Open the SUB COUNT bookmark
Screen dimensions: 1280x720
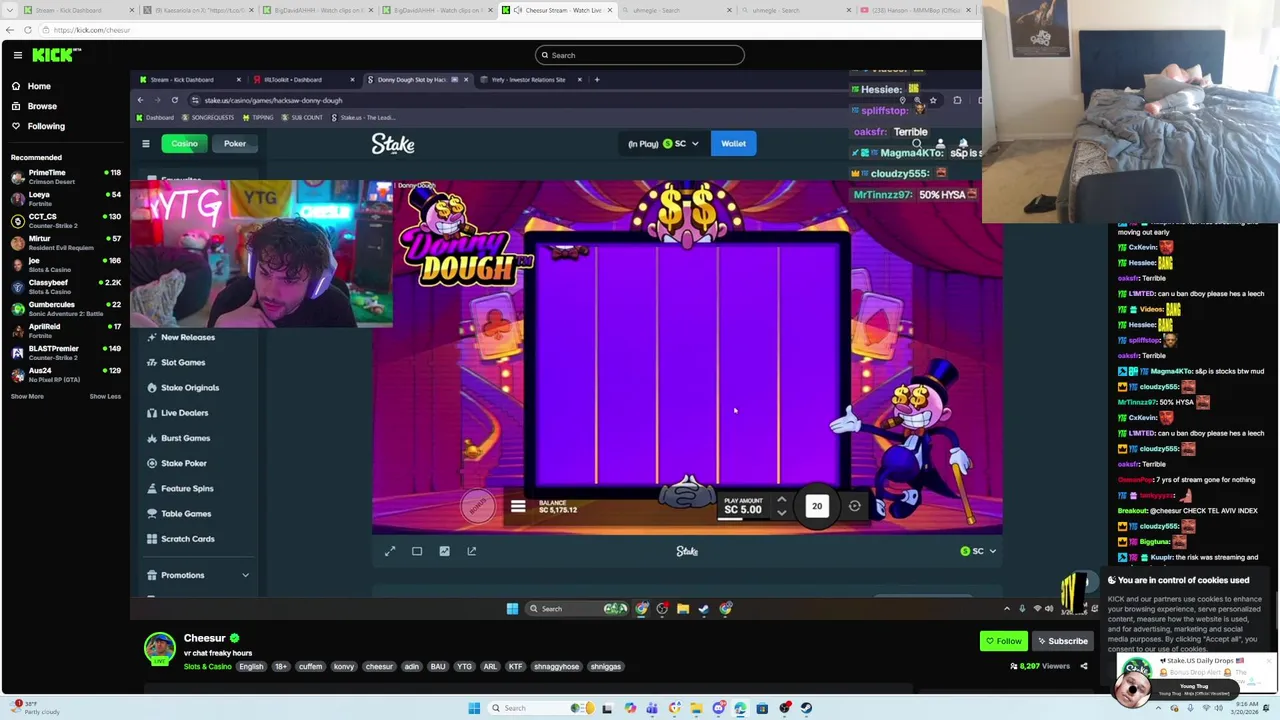click(303, 117)
